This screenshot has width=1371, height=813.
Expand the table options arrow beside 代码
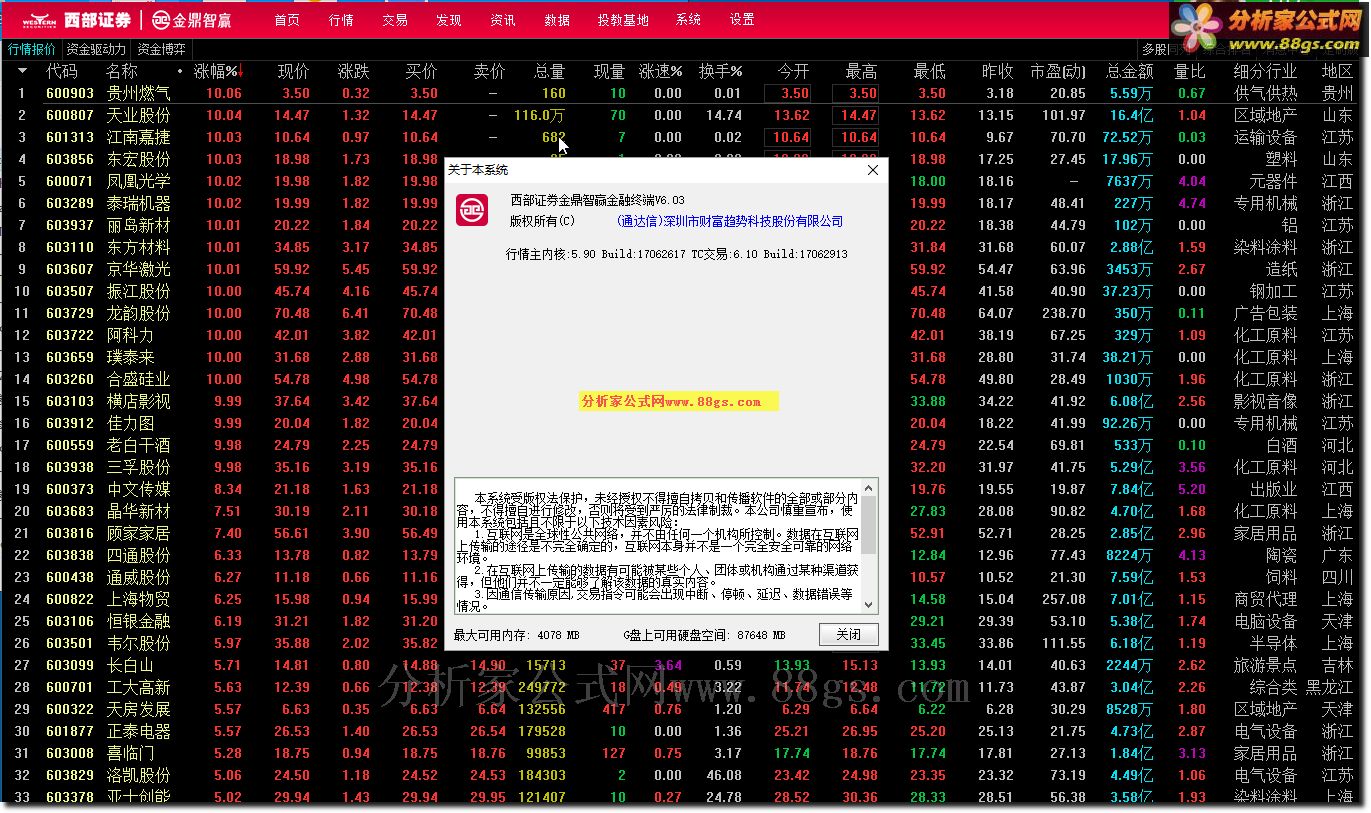[22, 71]
